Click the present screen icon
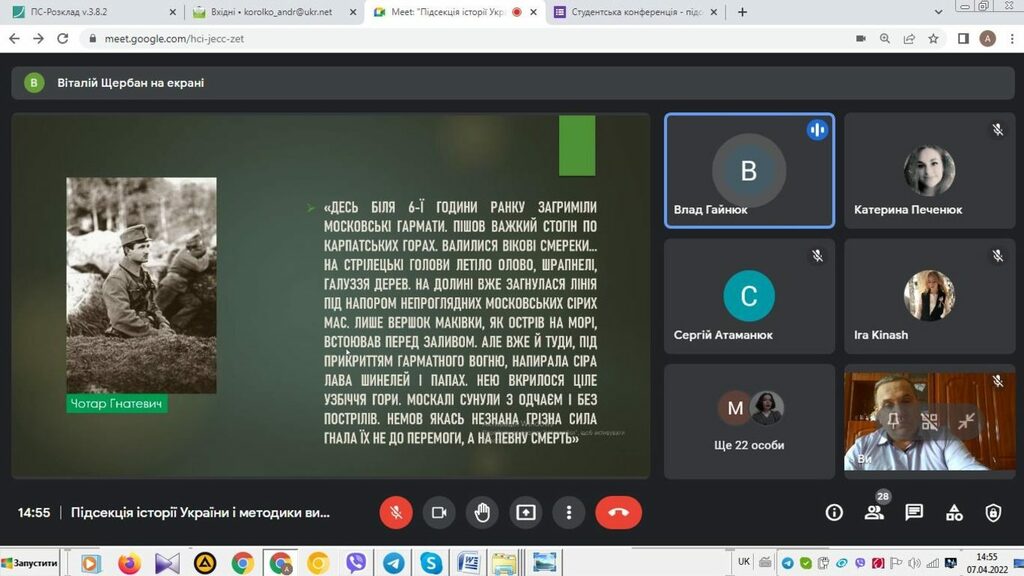Viewport: 1024px width, 576px height. click(526, 512)
